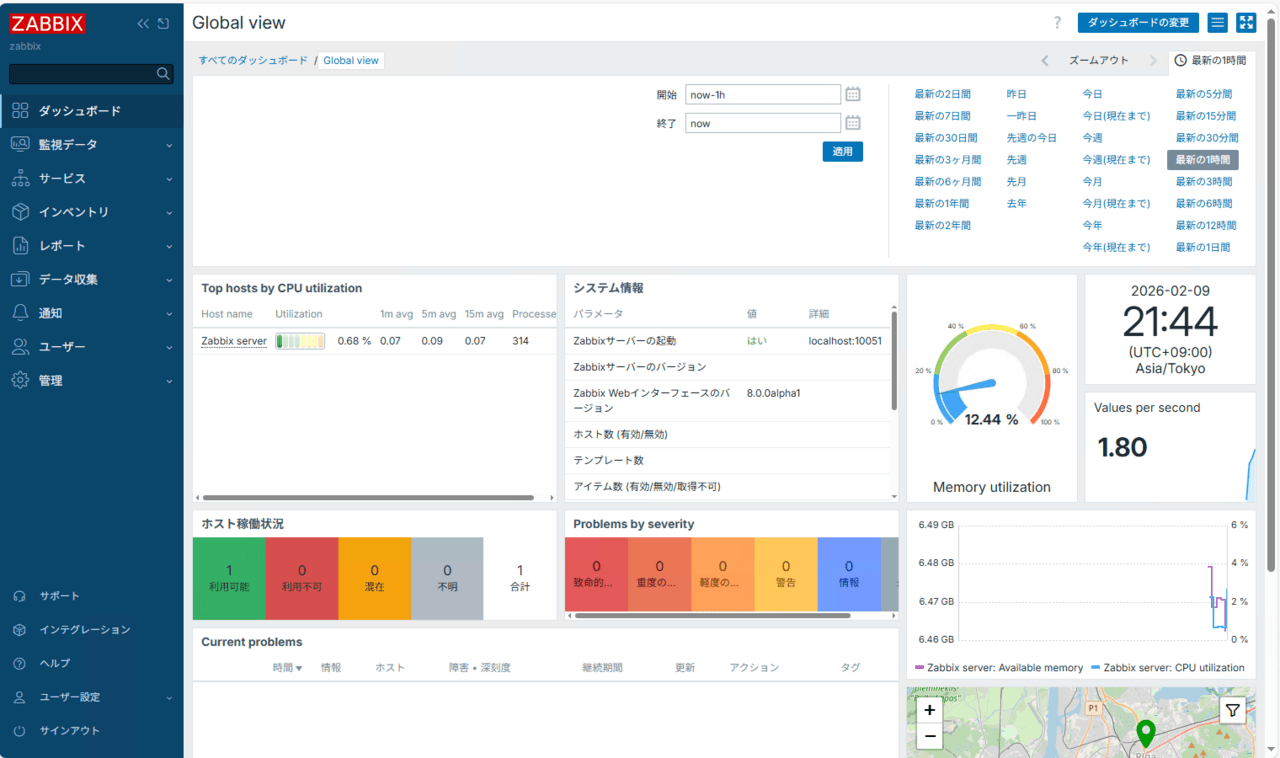1280x758 pixels.
Task: Click the 適用 apply button
Action: (842, 152)
